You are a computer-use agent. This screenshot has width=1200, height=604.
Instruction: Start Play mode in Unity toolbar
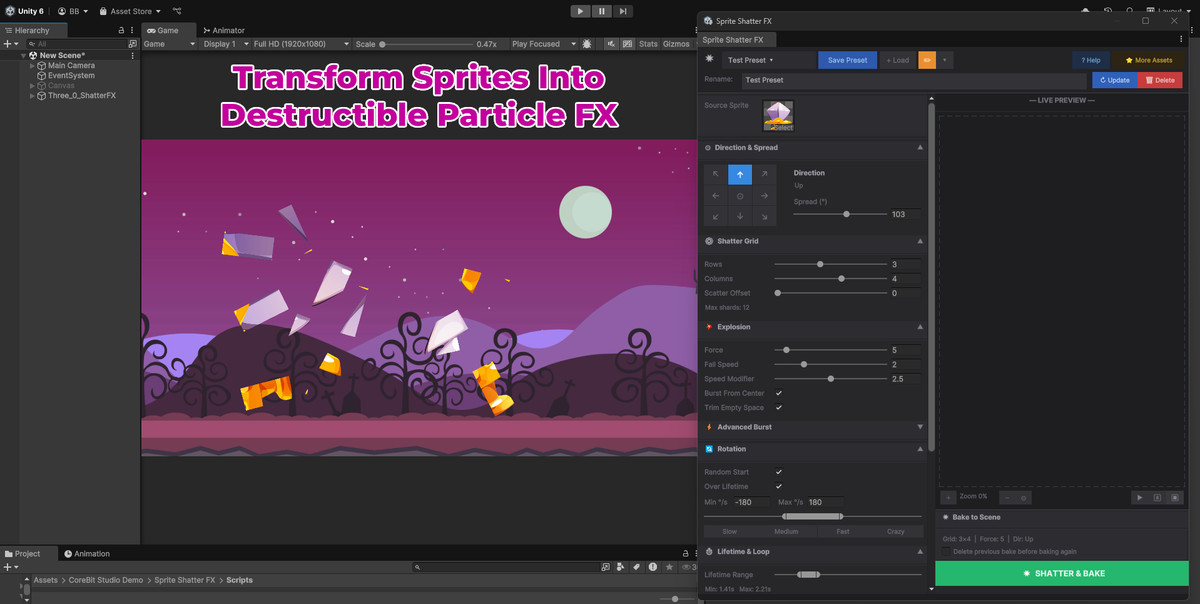(581, 11)
